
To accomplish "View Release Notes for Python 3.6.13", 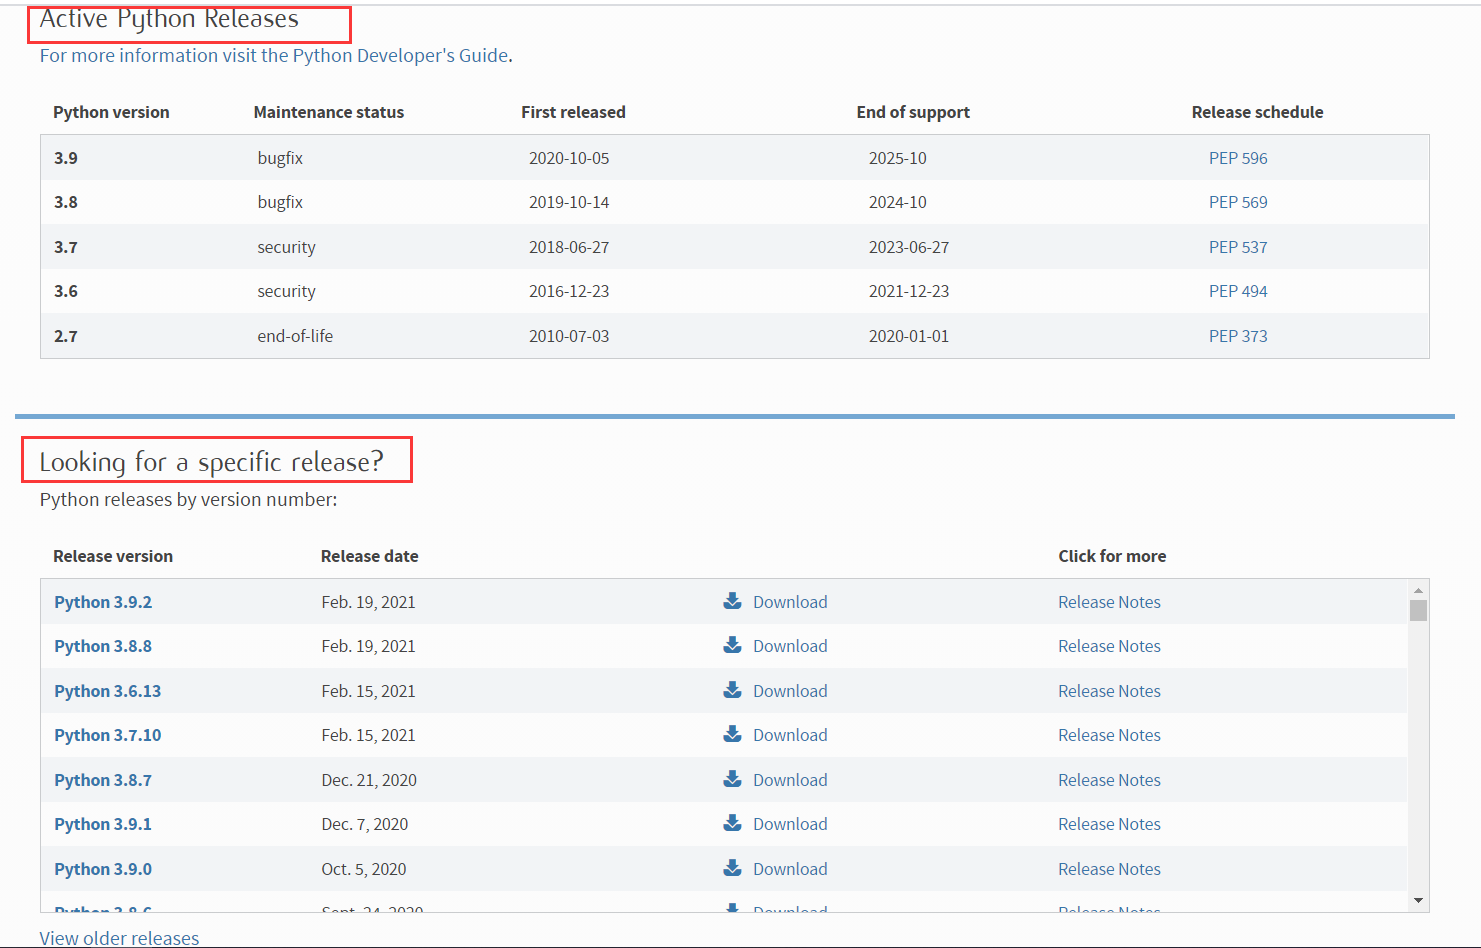I will [x=1109, y=691].
